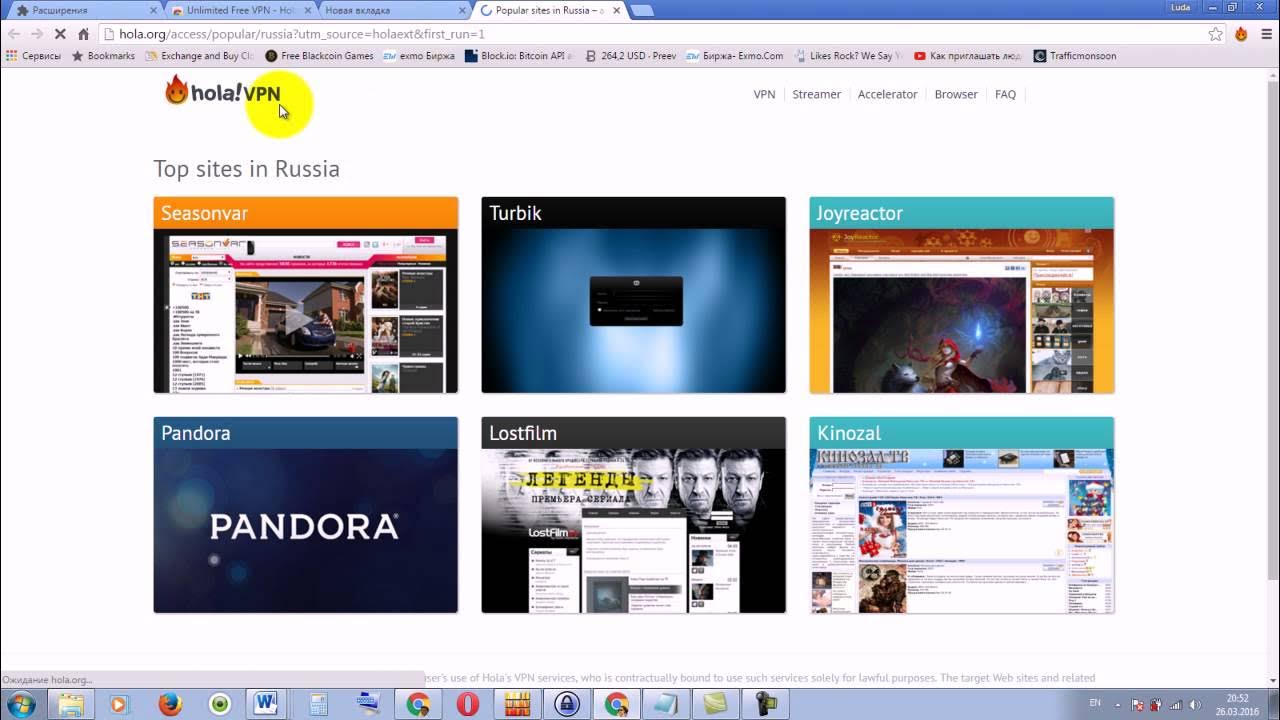Switch to the Новая вкладка tab
Screen dimensions: 1280x720
(393, 10)
